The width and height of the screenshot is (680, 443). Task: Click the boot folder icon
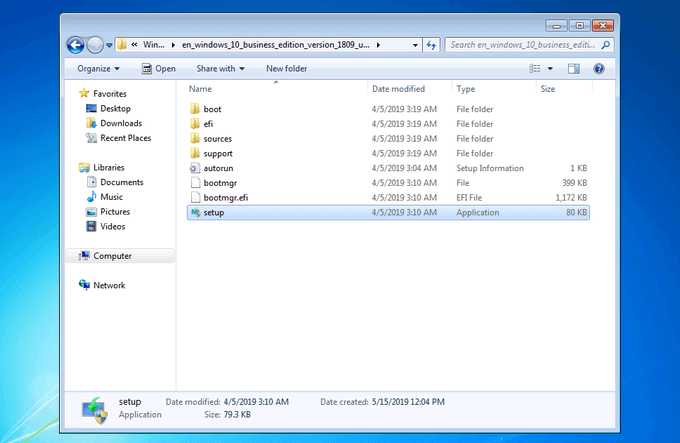coord(195,109)
